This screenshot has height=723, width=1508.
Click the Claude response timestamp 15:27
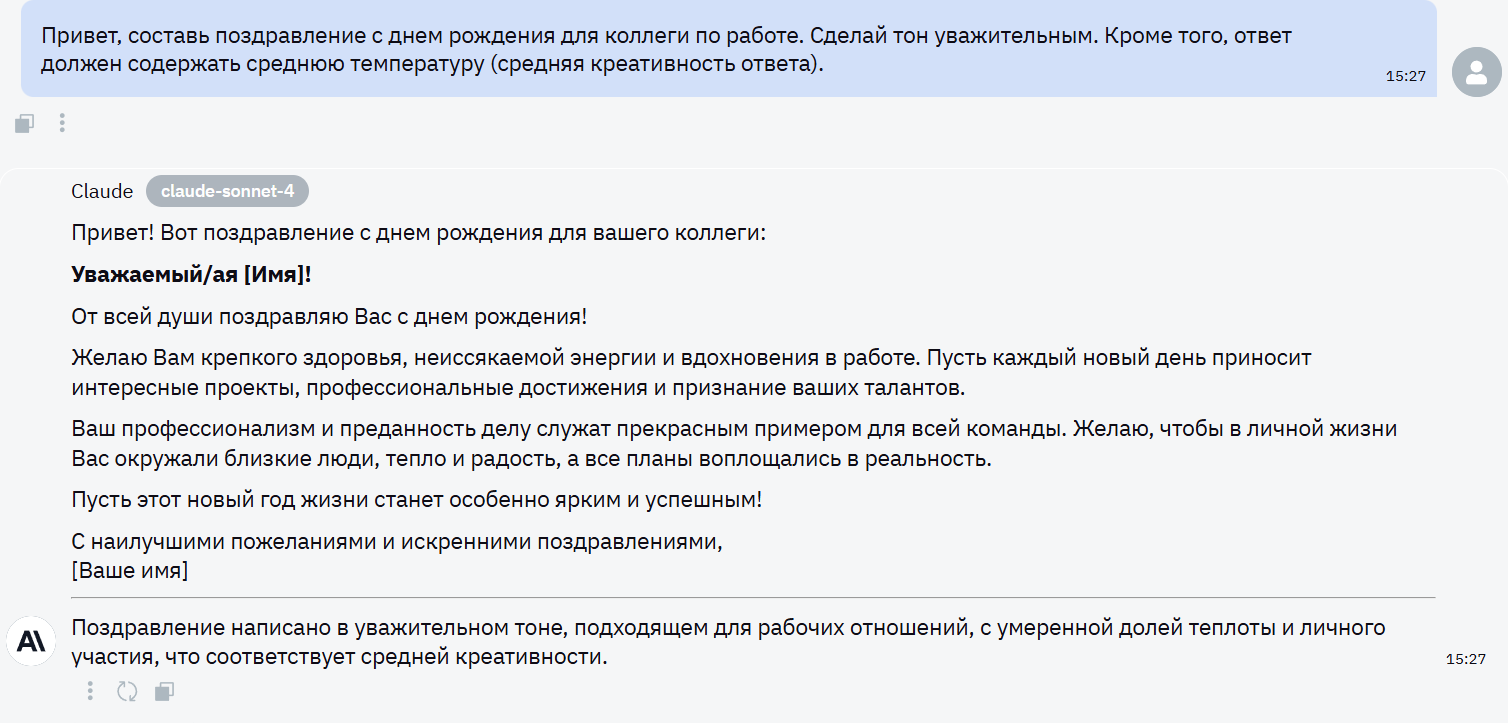[1465, 659]
